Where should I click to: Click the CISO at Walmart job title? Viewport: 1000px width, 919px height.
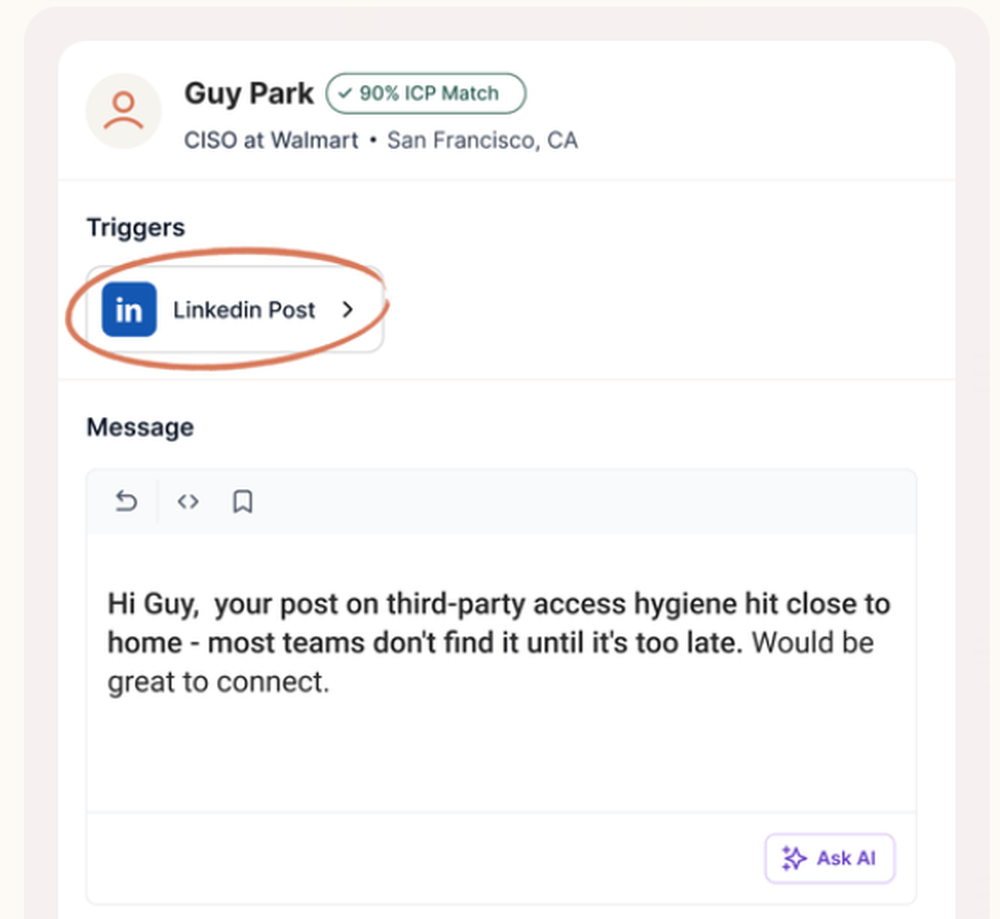pos(271,140)
